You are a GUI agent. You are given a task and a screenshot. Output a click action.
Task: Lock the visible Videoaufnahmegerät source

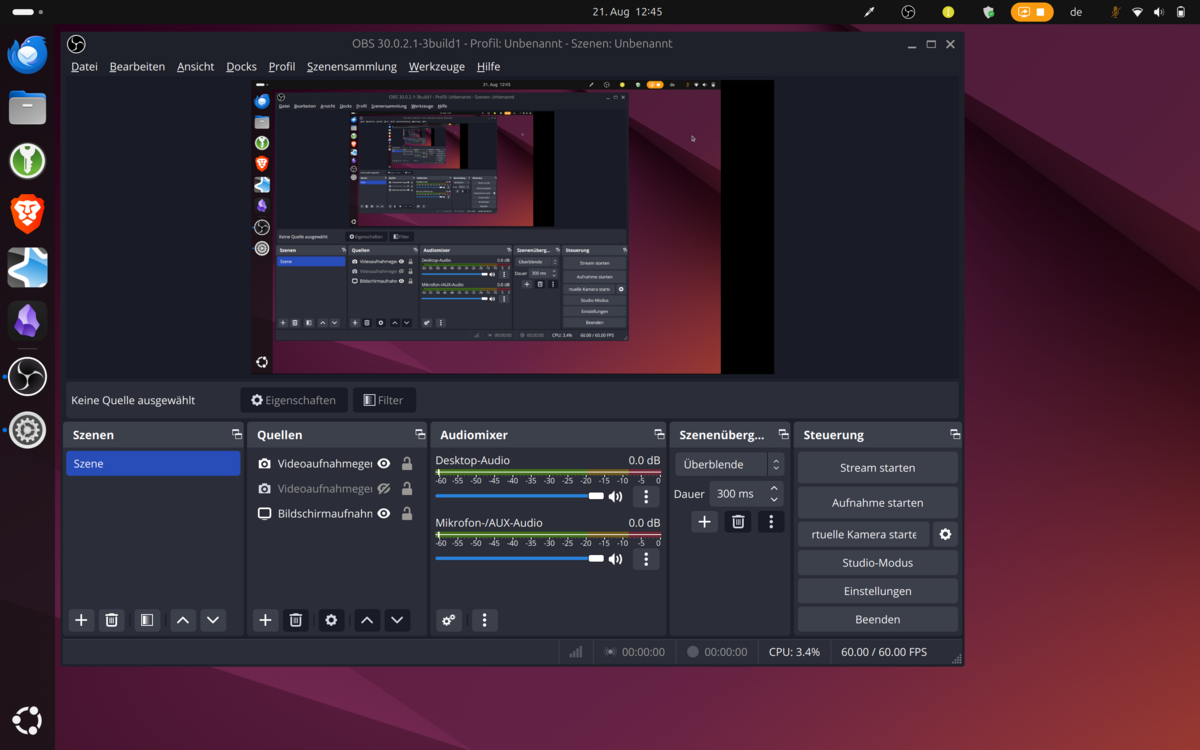(407, 464)
